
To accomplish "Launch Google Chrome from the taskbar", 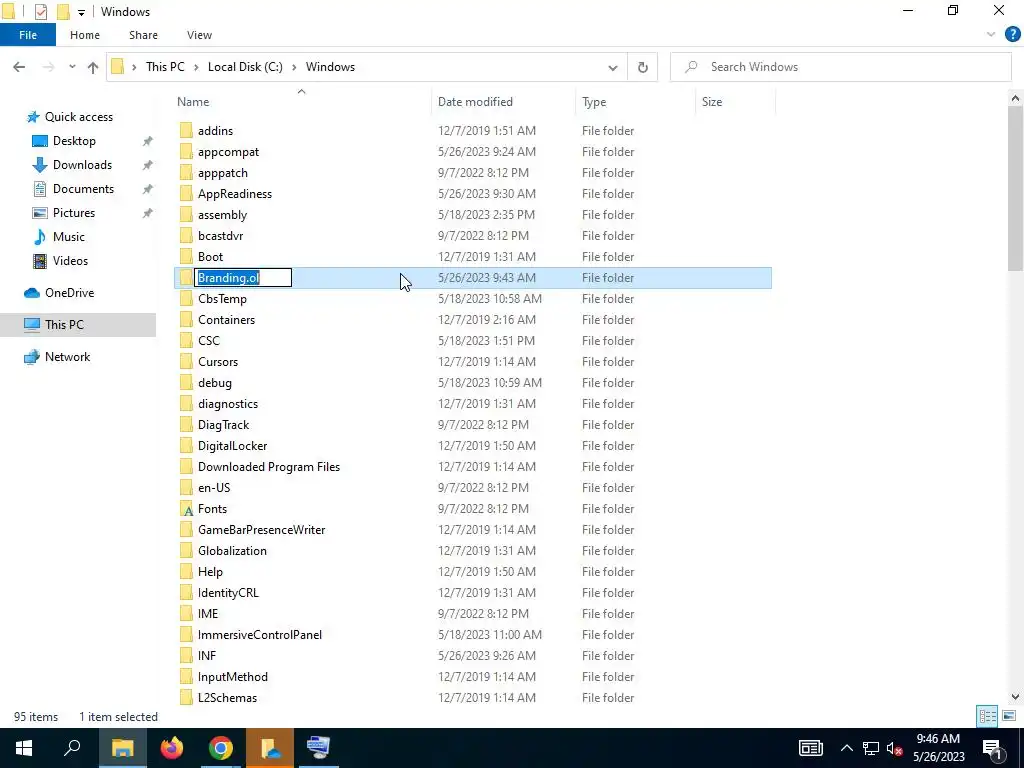I will 221,748.
